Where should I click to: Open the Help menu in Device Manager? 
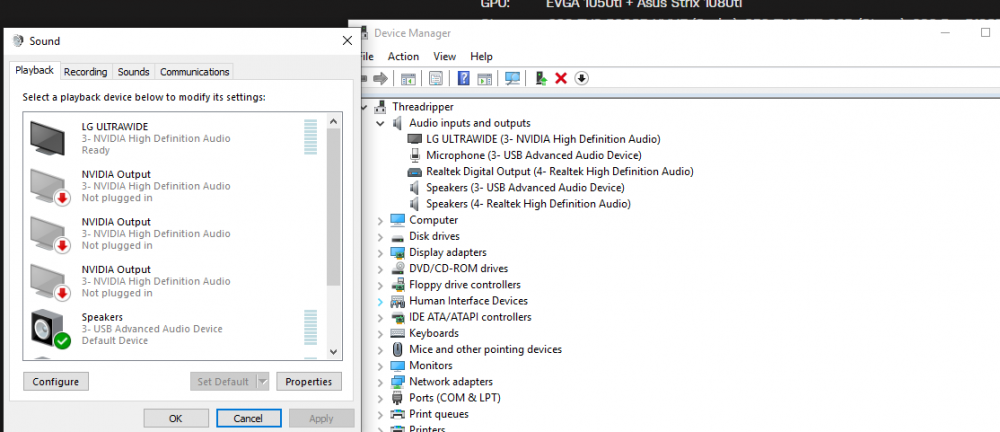coord(482,56)
